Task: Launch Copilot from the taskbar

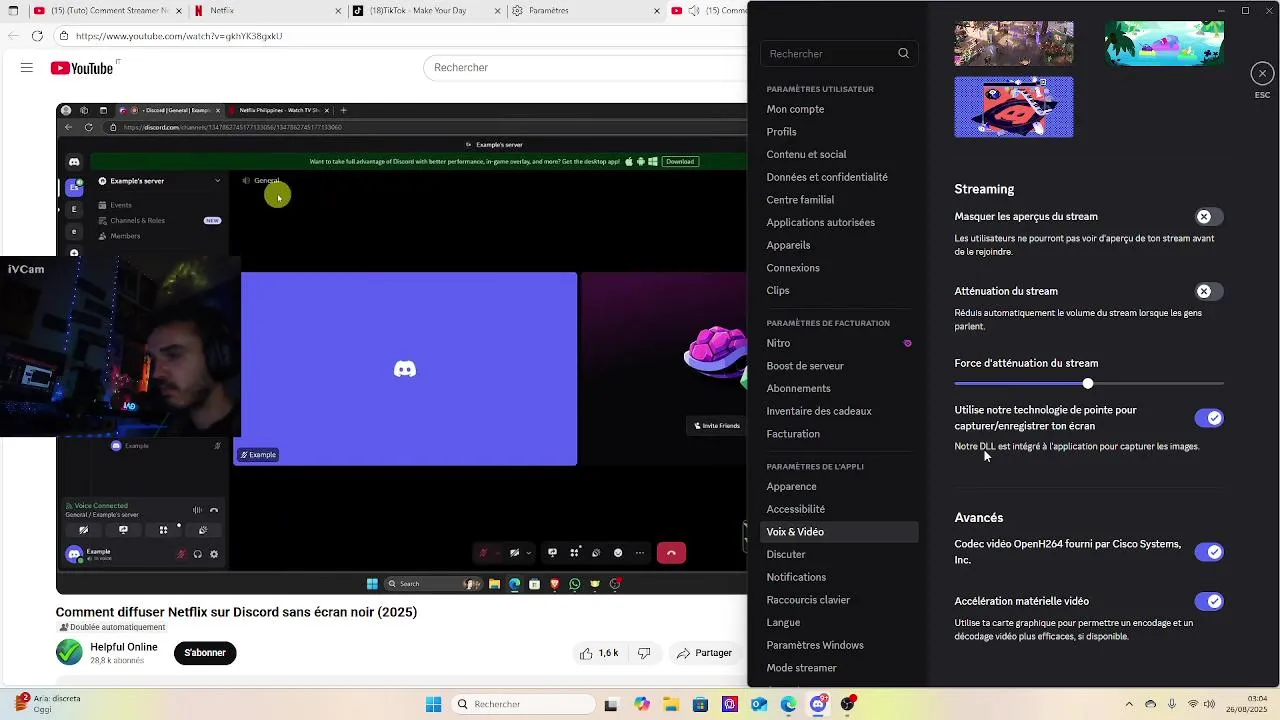Action: pyautogui.click(x=642, y=705)
